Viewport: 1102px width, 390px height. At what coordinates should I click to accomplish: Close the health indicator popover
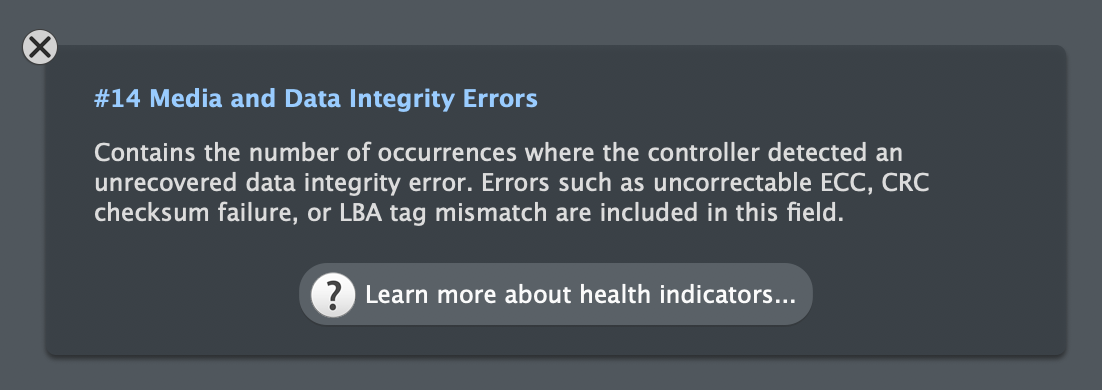[40, 47]
